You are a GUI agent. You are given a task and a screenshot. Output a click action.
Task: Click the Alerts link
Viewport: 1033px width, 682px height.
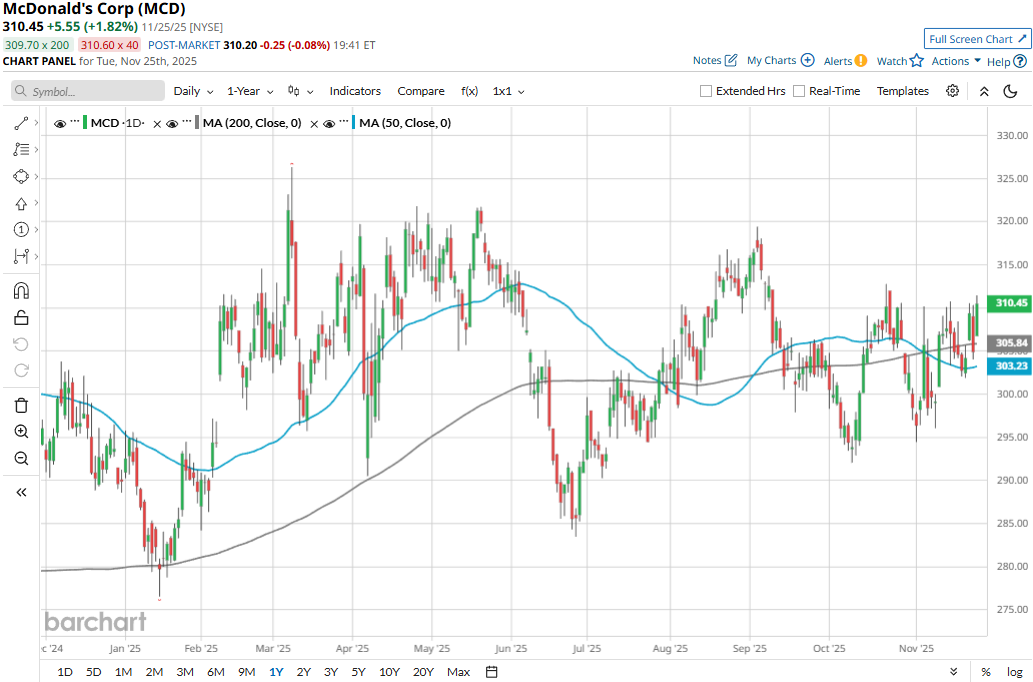click(838, 61)
